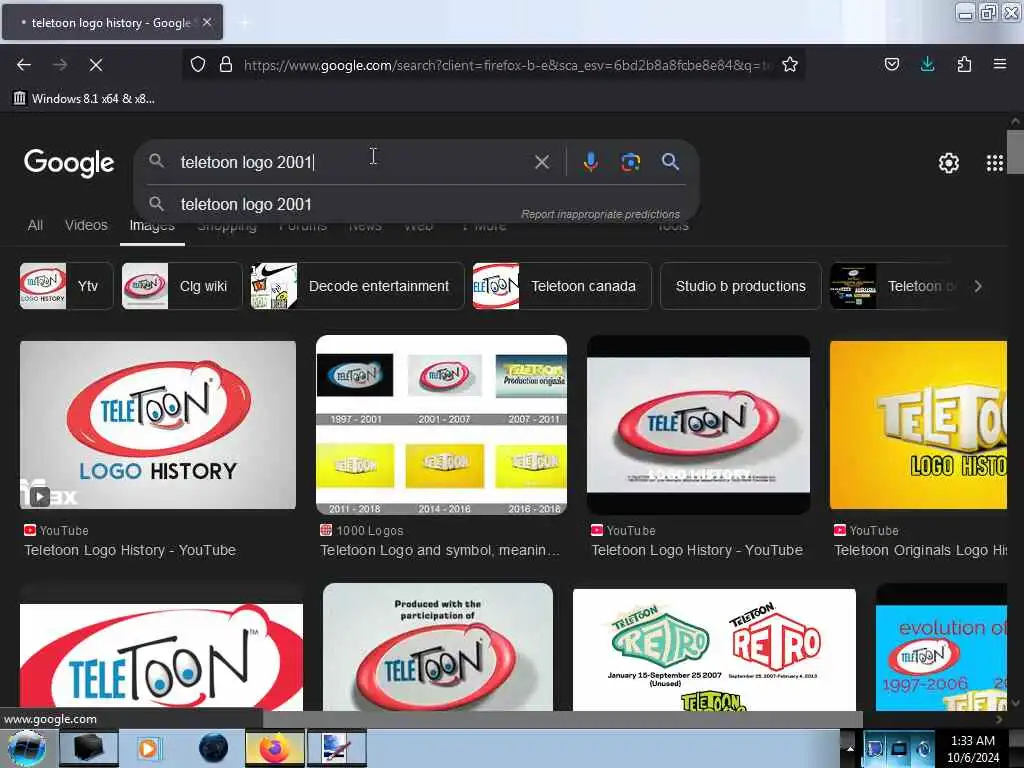Open the Google apps grid
This screenshot has width=1024, height=768.
[x=995, y=163]
